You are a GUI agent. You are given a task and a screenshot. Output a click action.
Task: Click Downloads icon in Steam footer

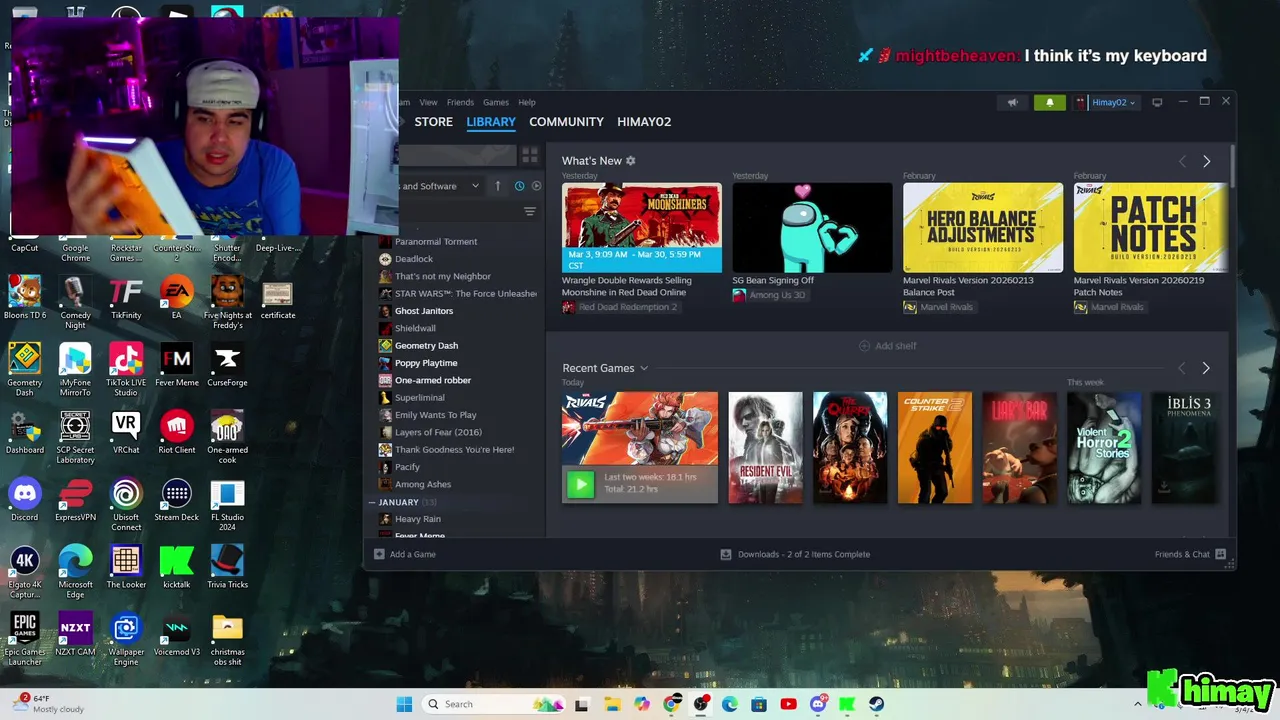(726, 554)
